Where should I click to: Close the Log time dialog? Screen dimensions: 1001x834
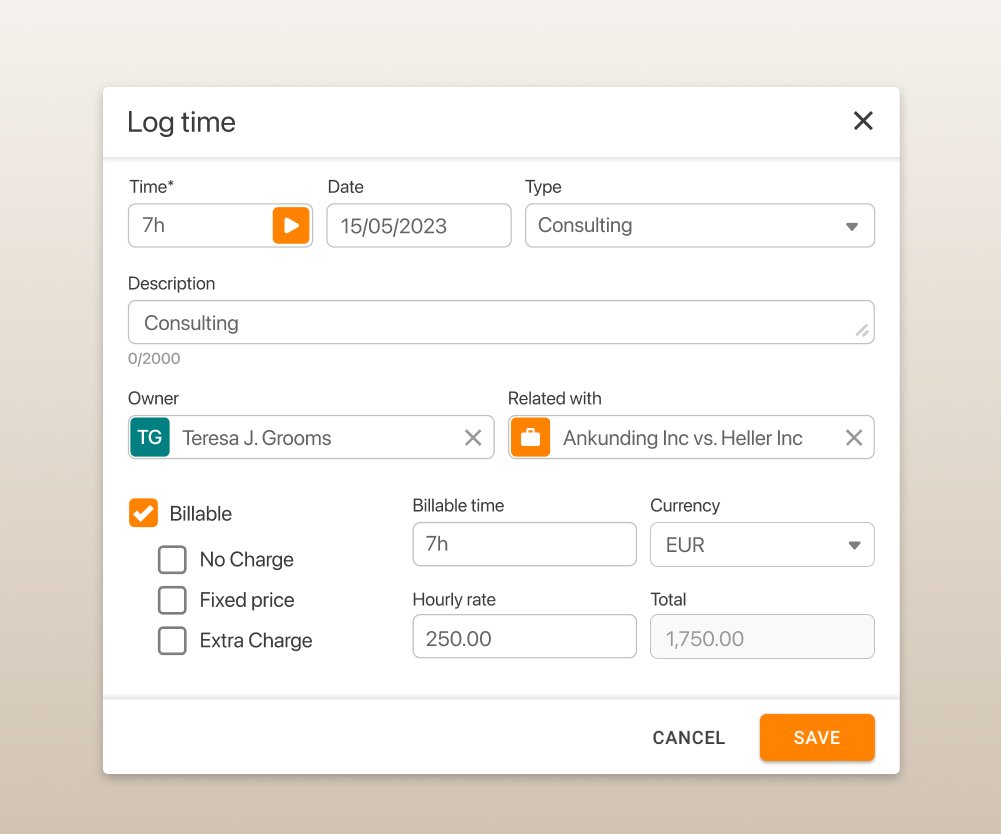point(863,120)
